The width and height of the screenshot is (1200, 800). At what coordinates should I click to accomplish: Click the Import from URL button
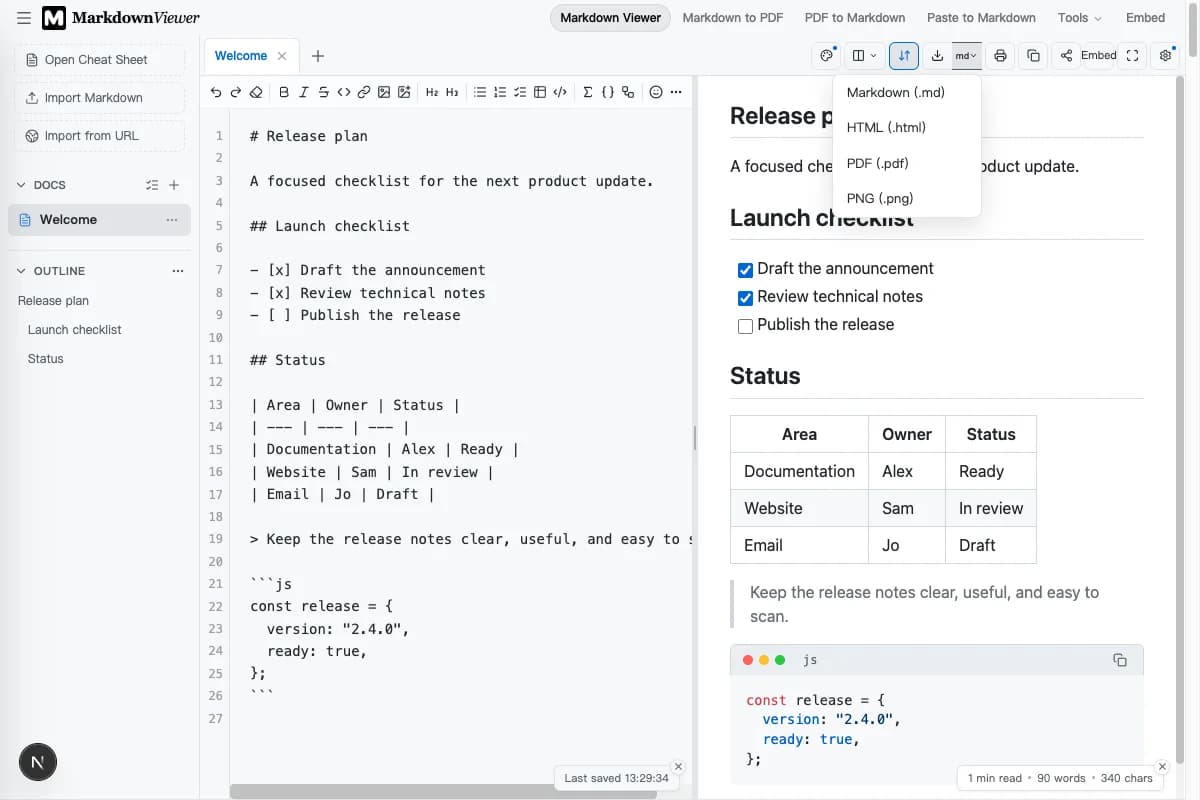tap(100, 136)
